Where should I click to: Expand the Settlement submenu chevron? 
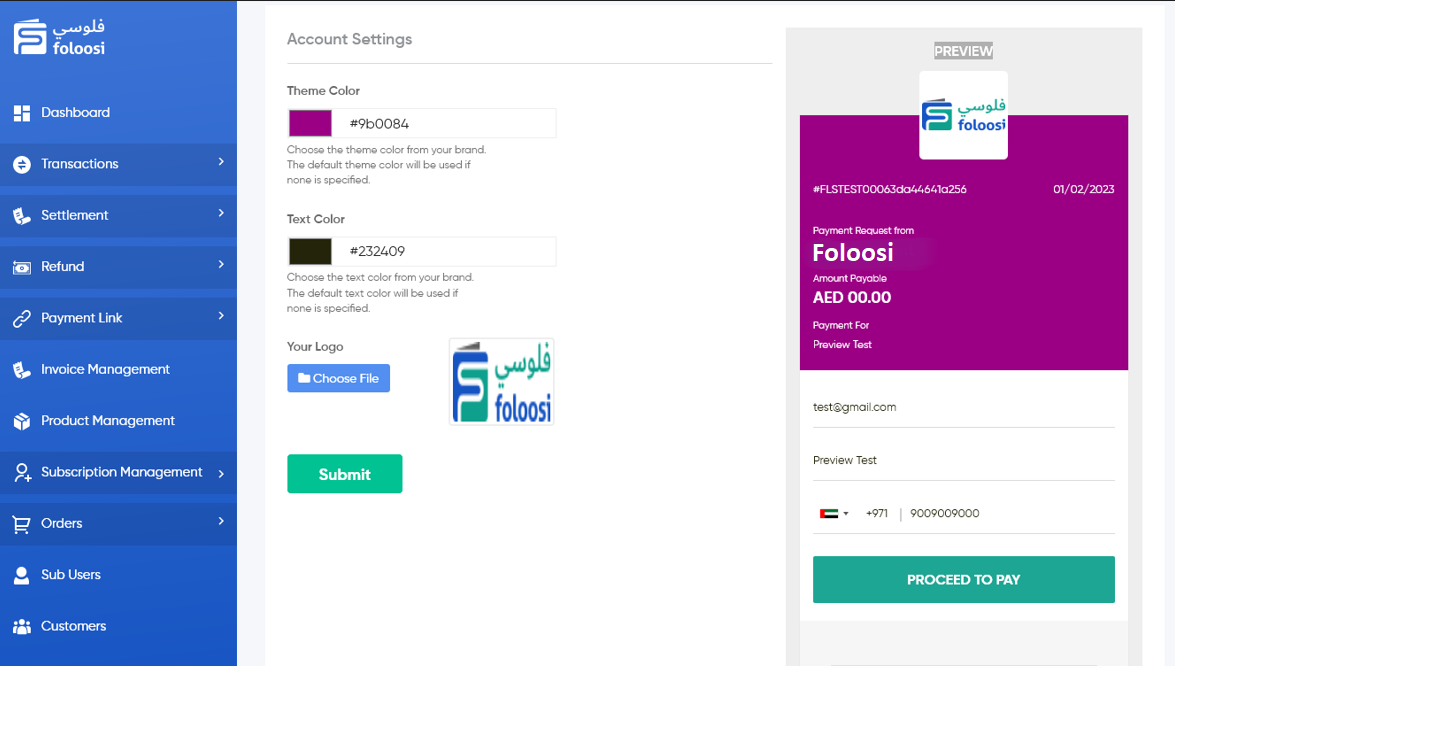221,214
